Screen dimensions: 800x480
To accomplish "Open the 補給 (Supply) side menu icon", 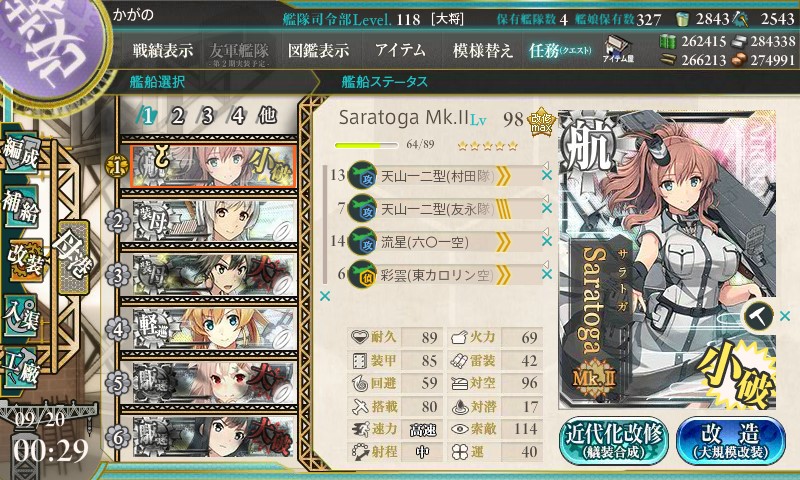I will pyautogui.click(x=21, y=206).
